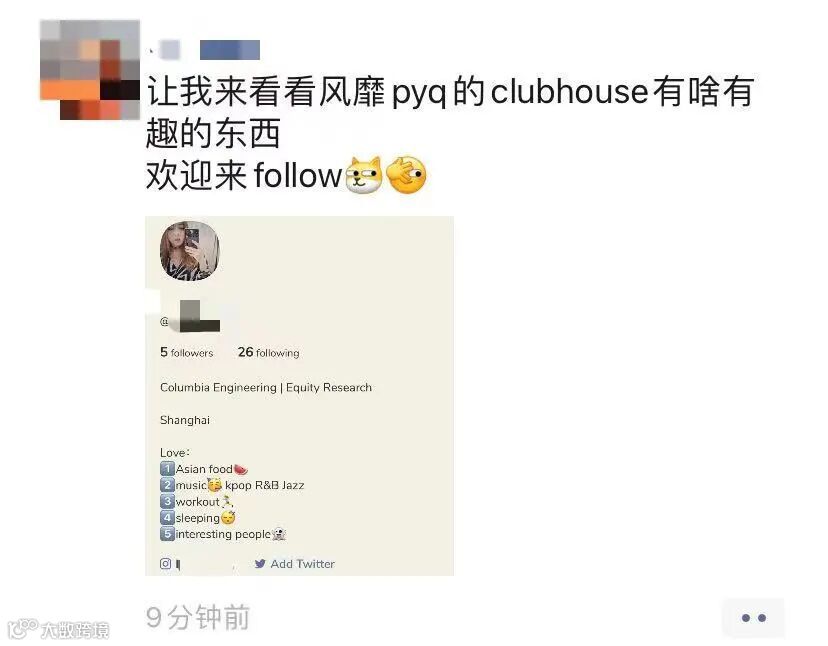Click the number 3 keycap icon
This screenshot has width=828, height=646.
click(x=167, y=501)
